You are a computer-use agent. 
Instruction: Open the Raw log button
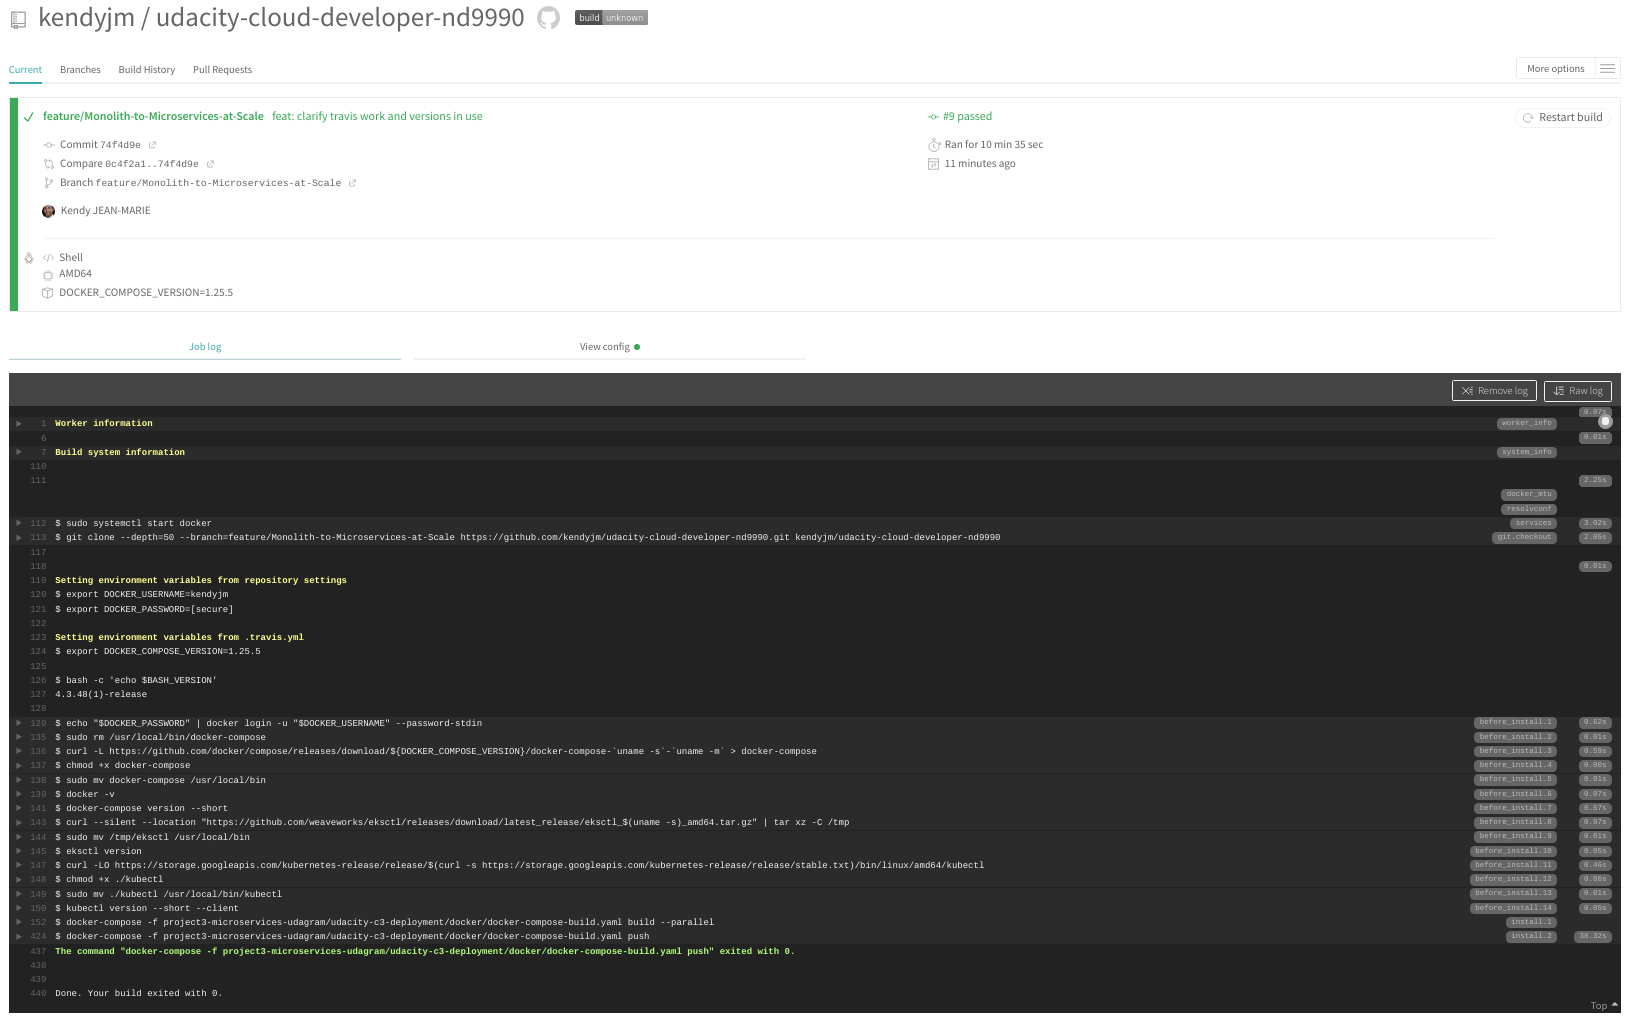click(1578, 391)
